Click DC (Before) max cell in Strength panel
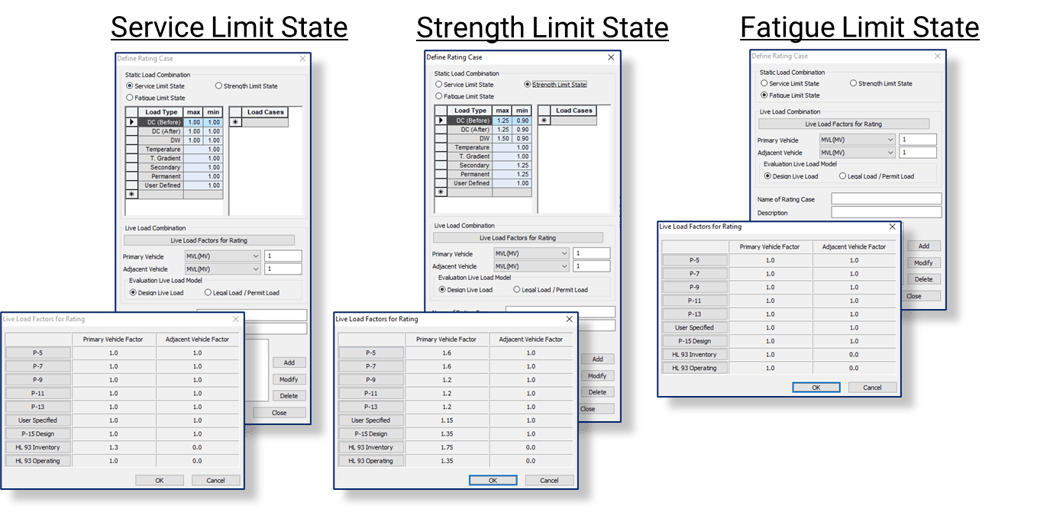The height and width of the screenshot is (512, 1050). pos(502,120)
